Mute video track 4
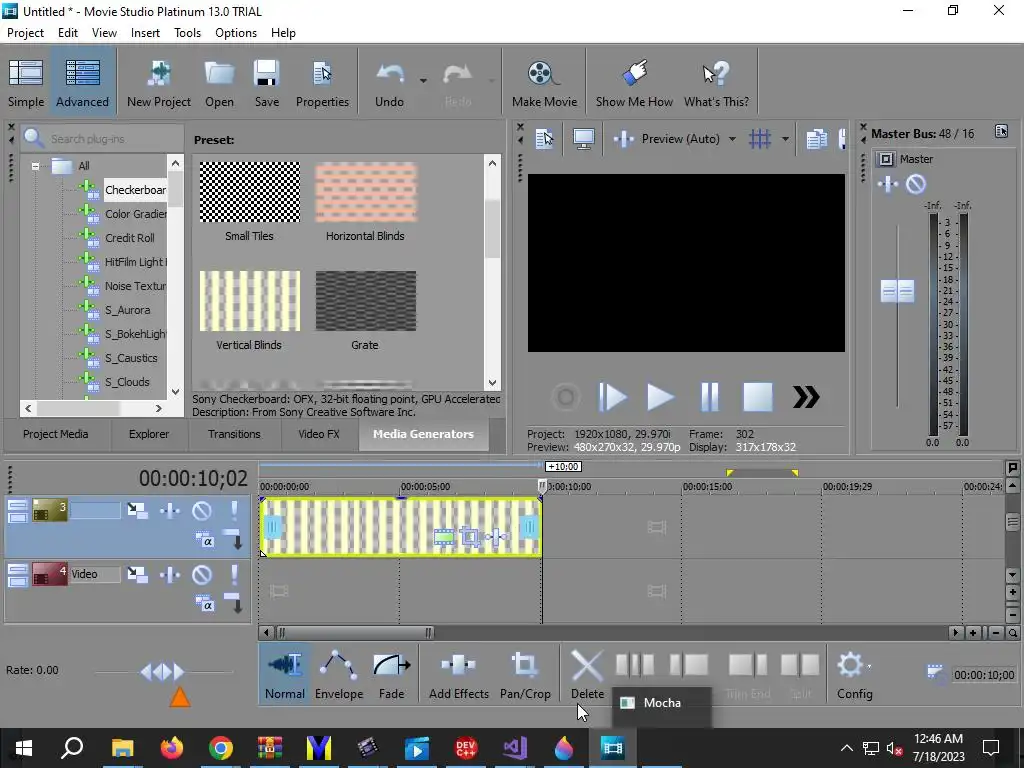Screen dimensions: 1024x768 point(202,574)
